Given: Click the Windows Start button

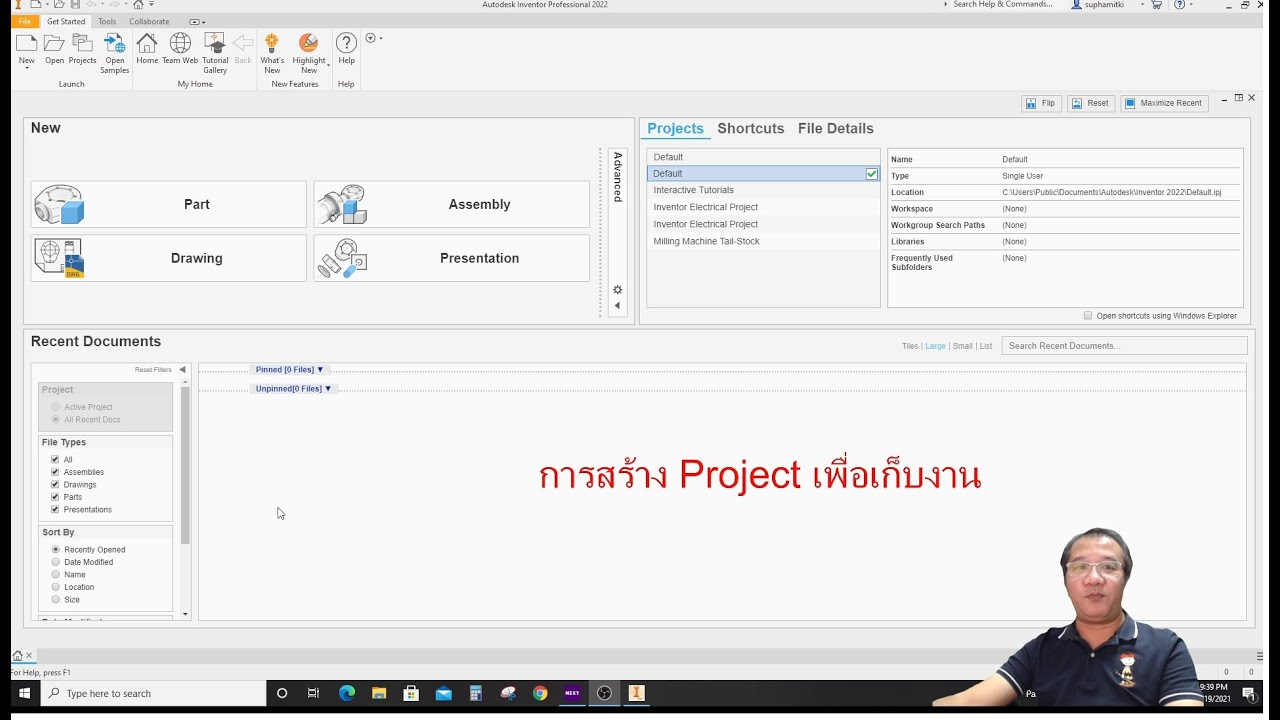Looking at the screenshot, I should 24,693.
